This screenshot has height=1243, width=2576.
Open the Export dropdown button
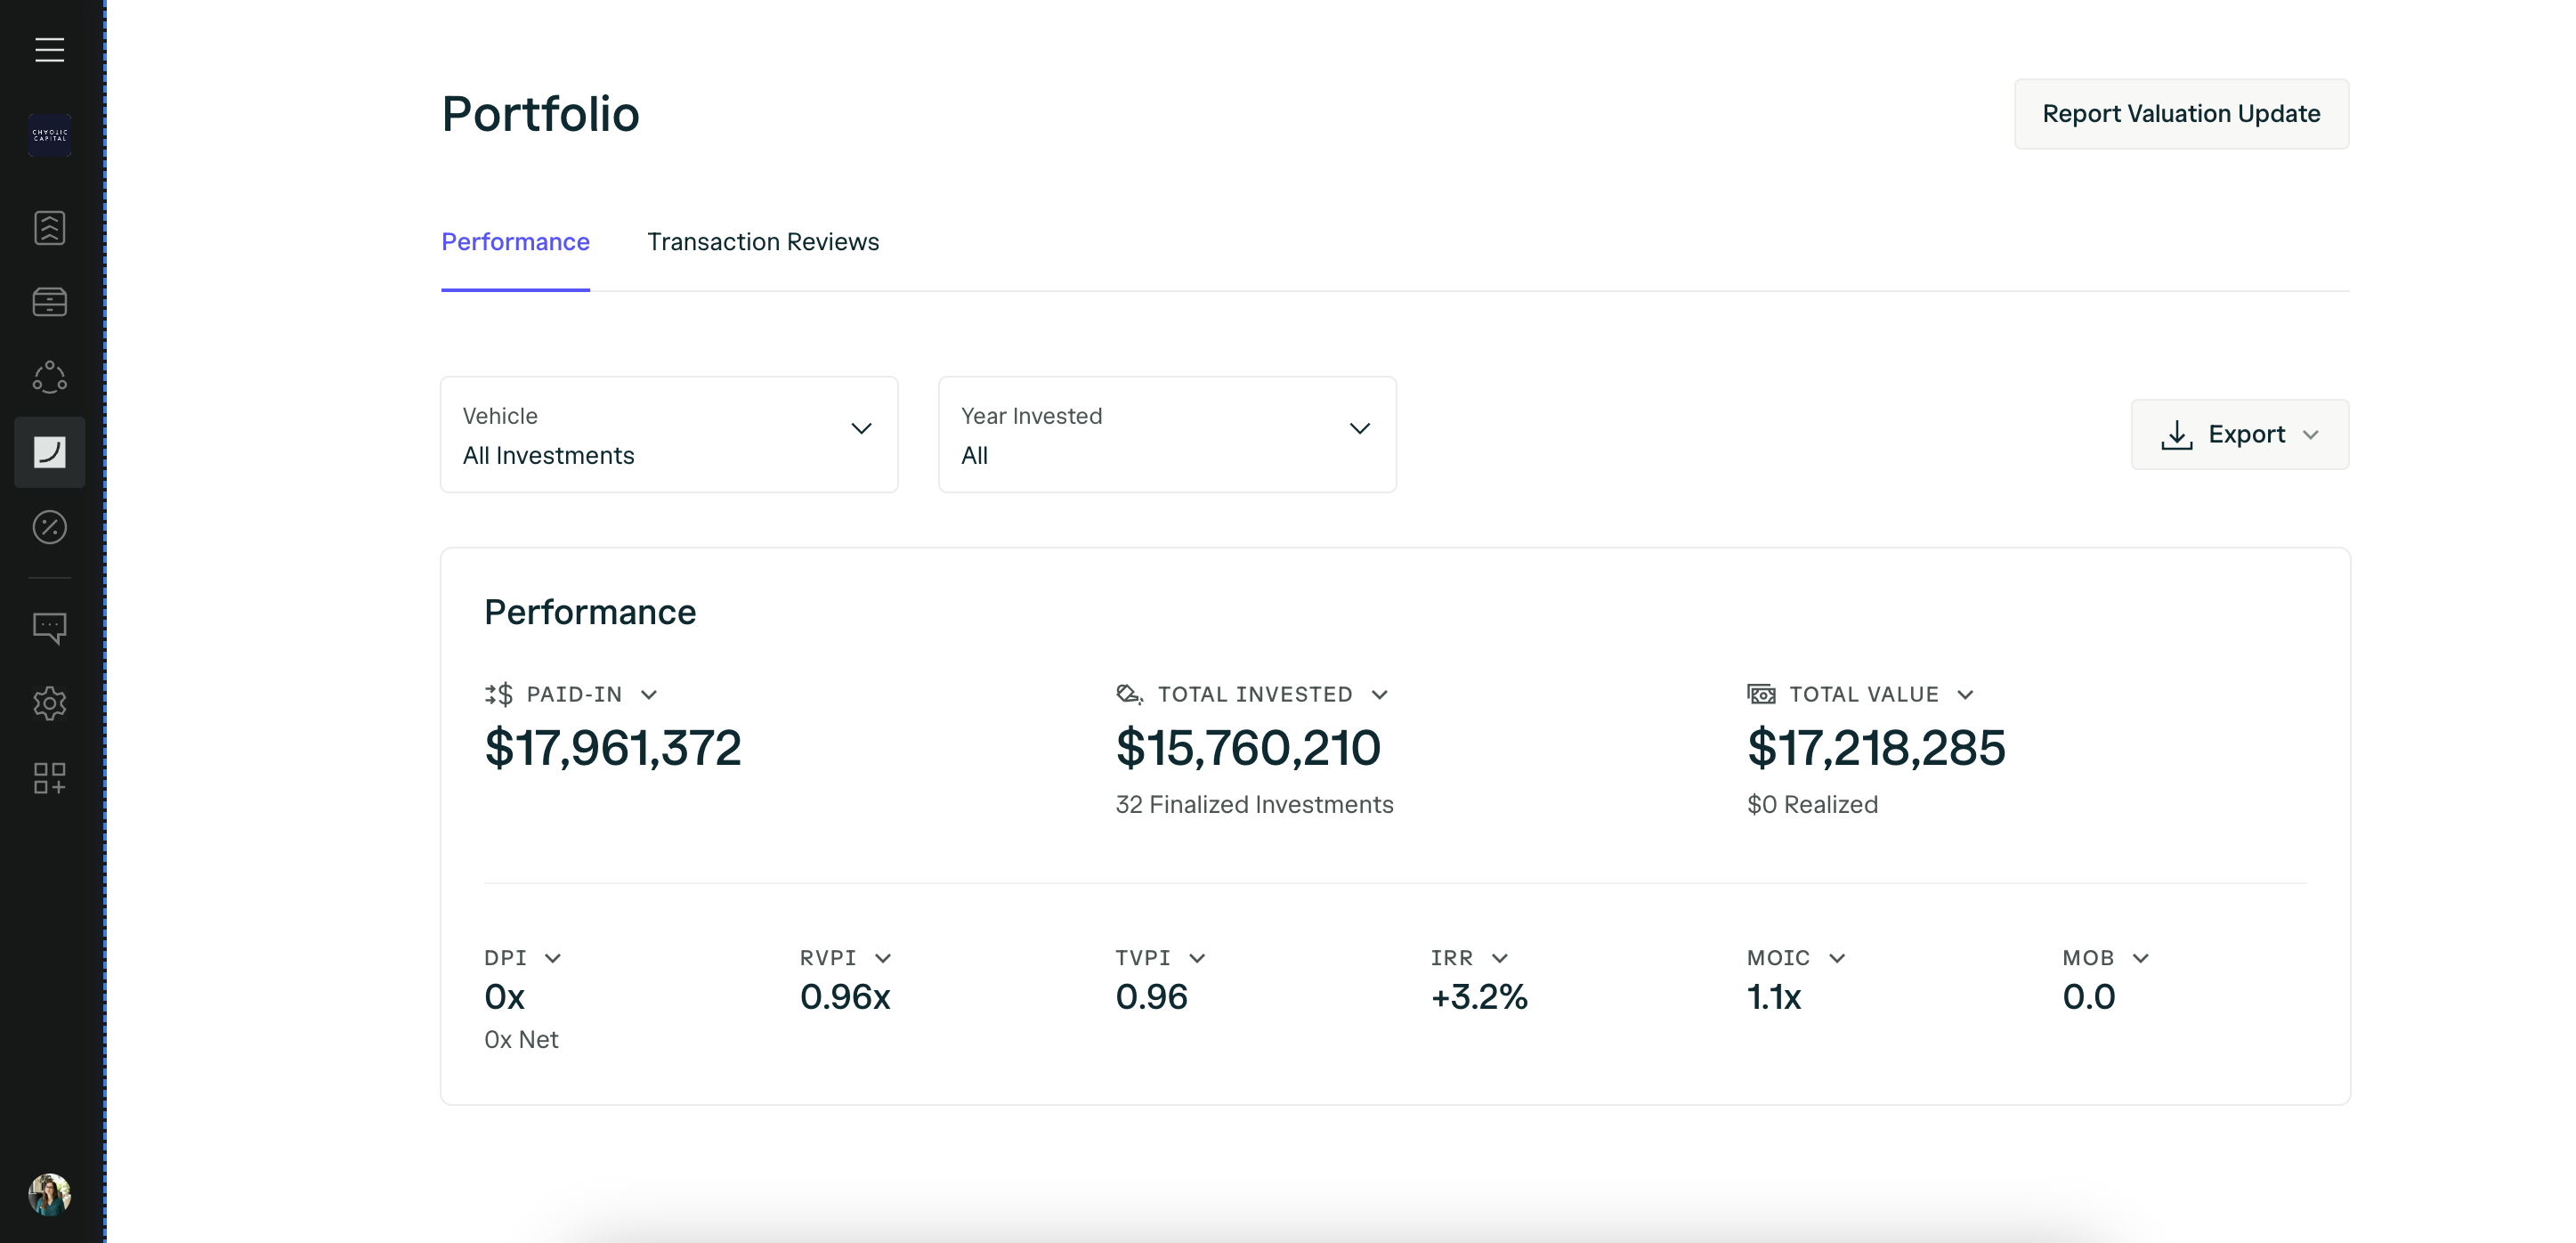2239,434
